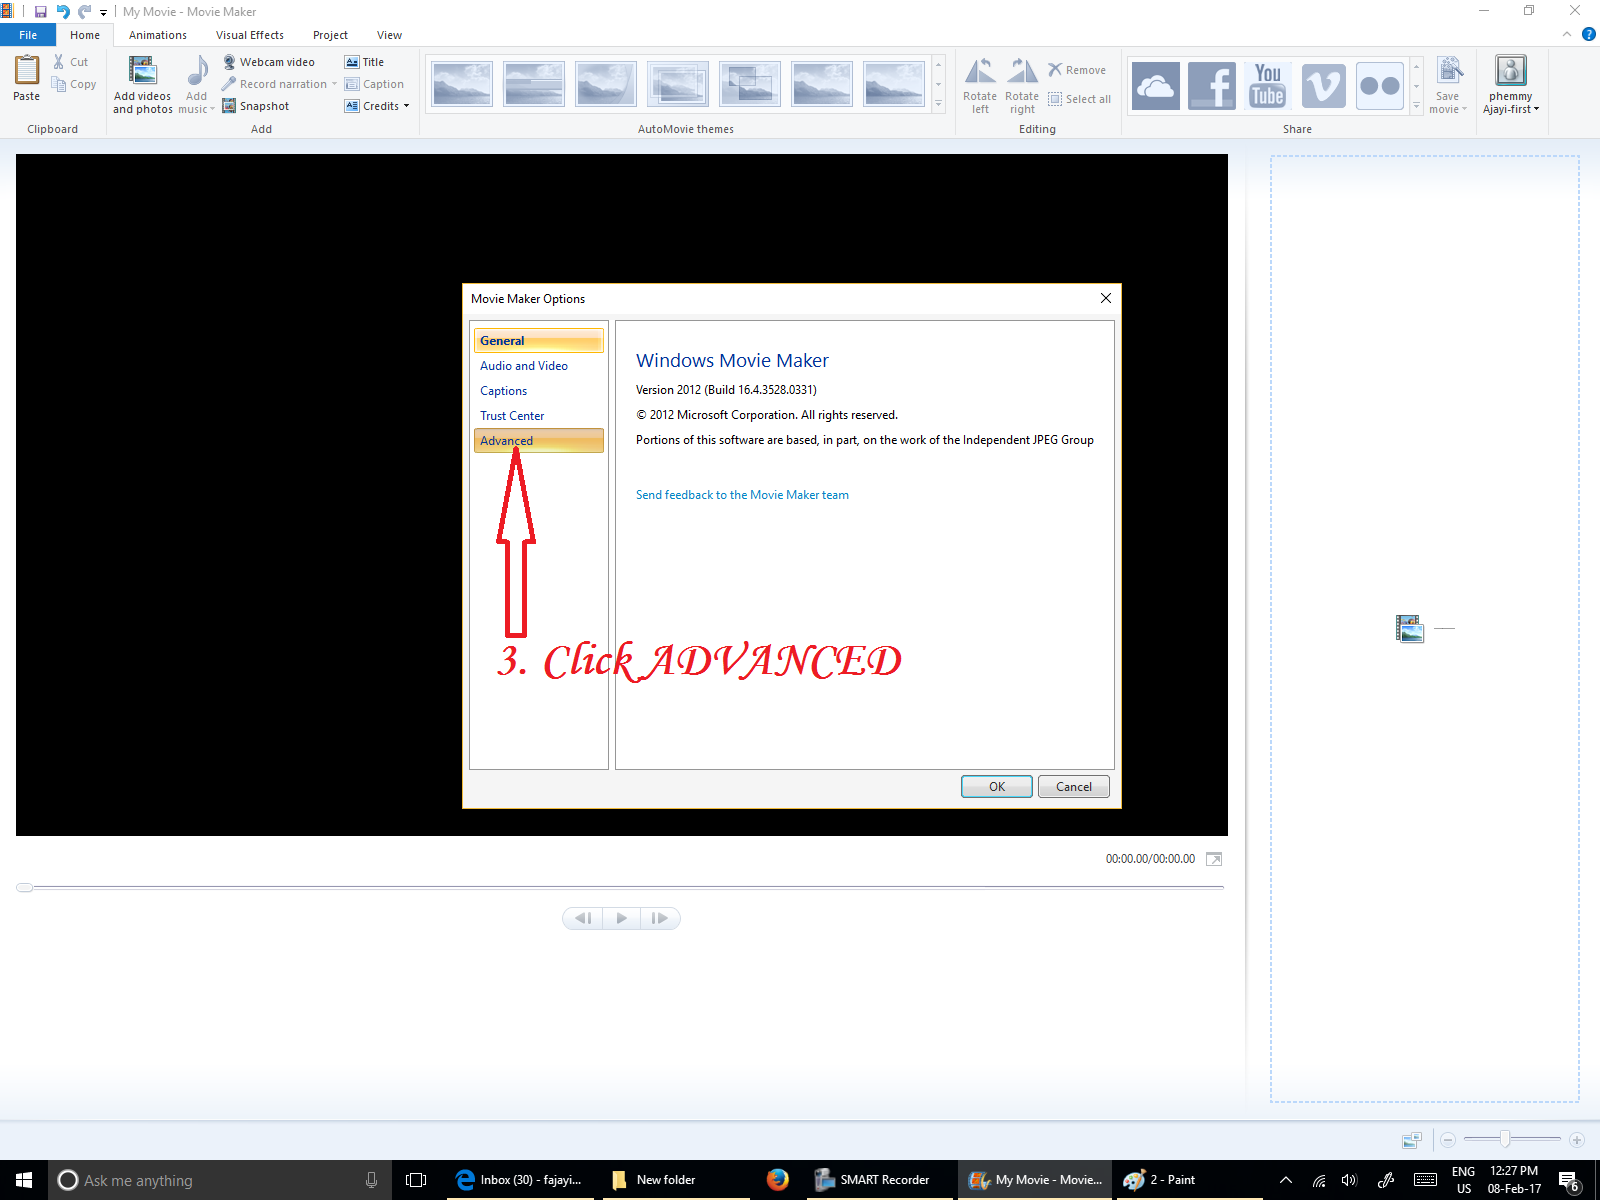
Task: Click the Rotate right icon
Action: [x=1021, y=72]
